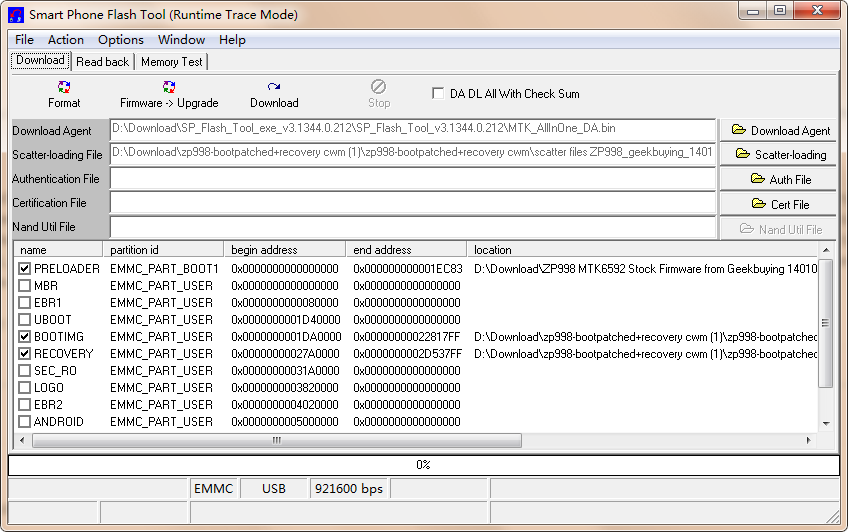Viewport: 848px width, 532px height.
Task: Click BOOTIMG begin address 0x0000000001DA0000
Action: coord(286,337)
